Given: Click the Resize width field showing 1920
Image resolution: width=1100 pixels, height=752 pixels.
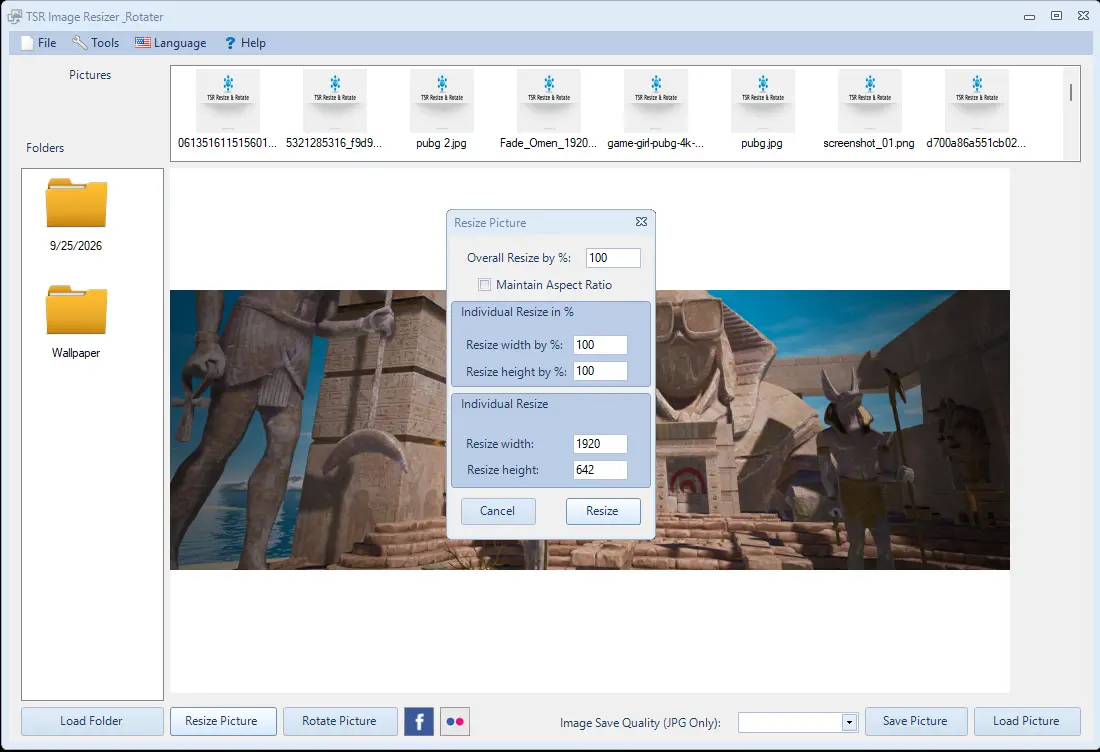Looking at the screenshot, I should point(600,443).
